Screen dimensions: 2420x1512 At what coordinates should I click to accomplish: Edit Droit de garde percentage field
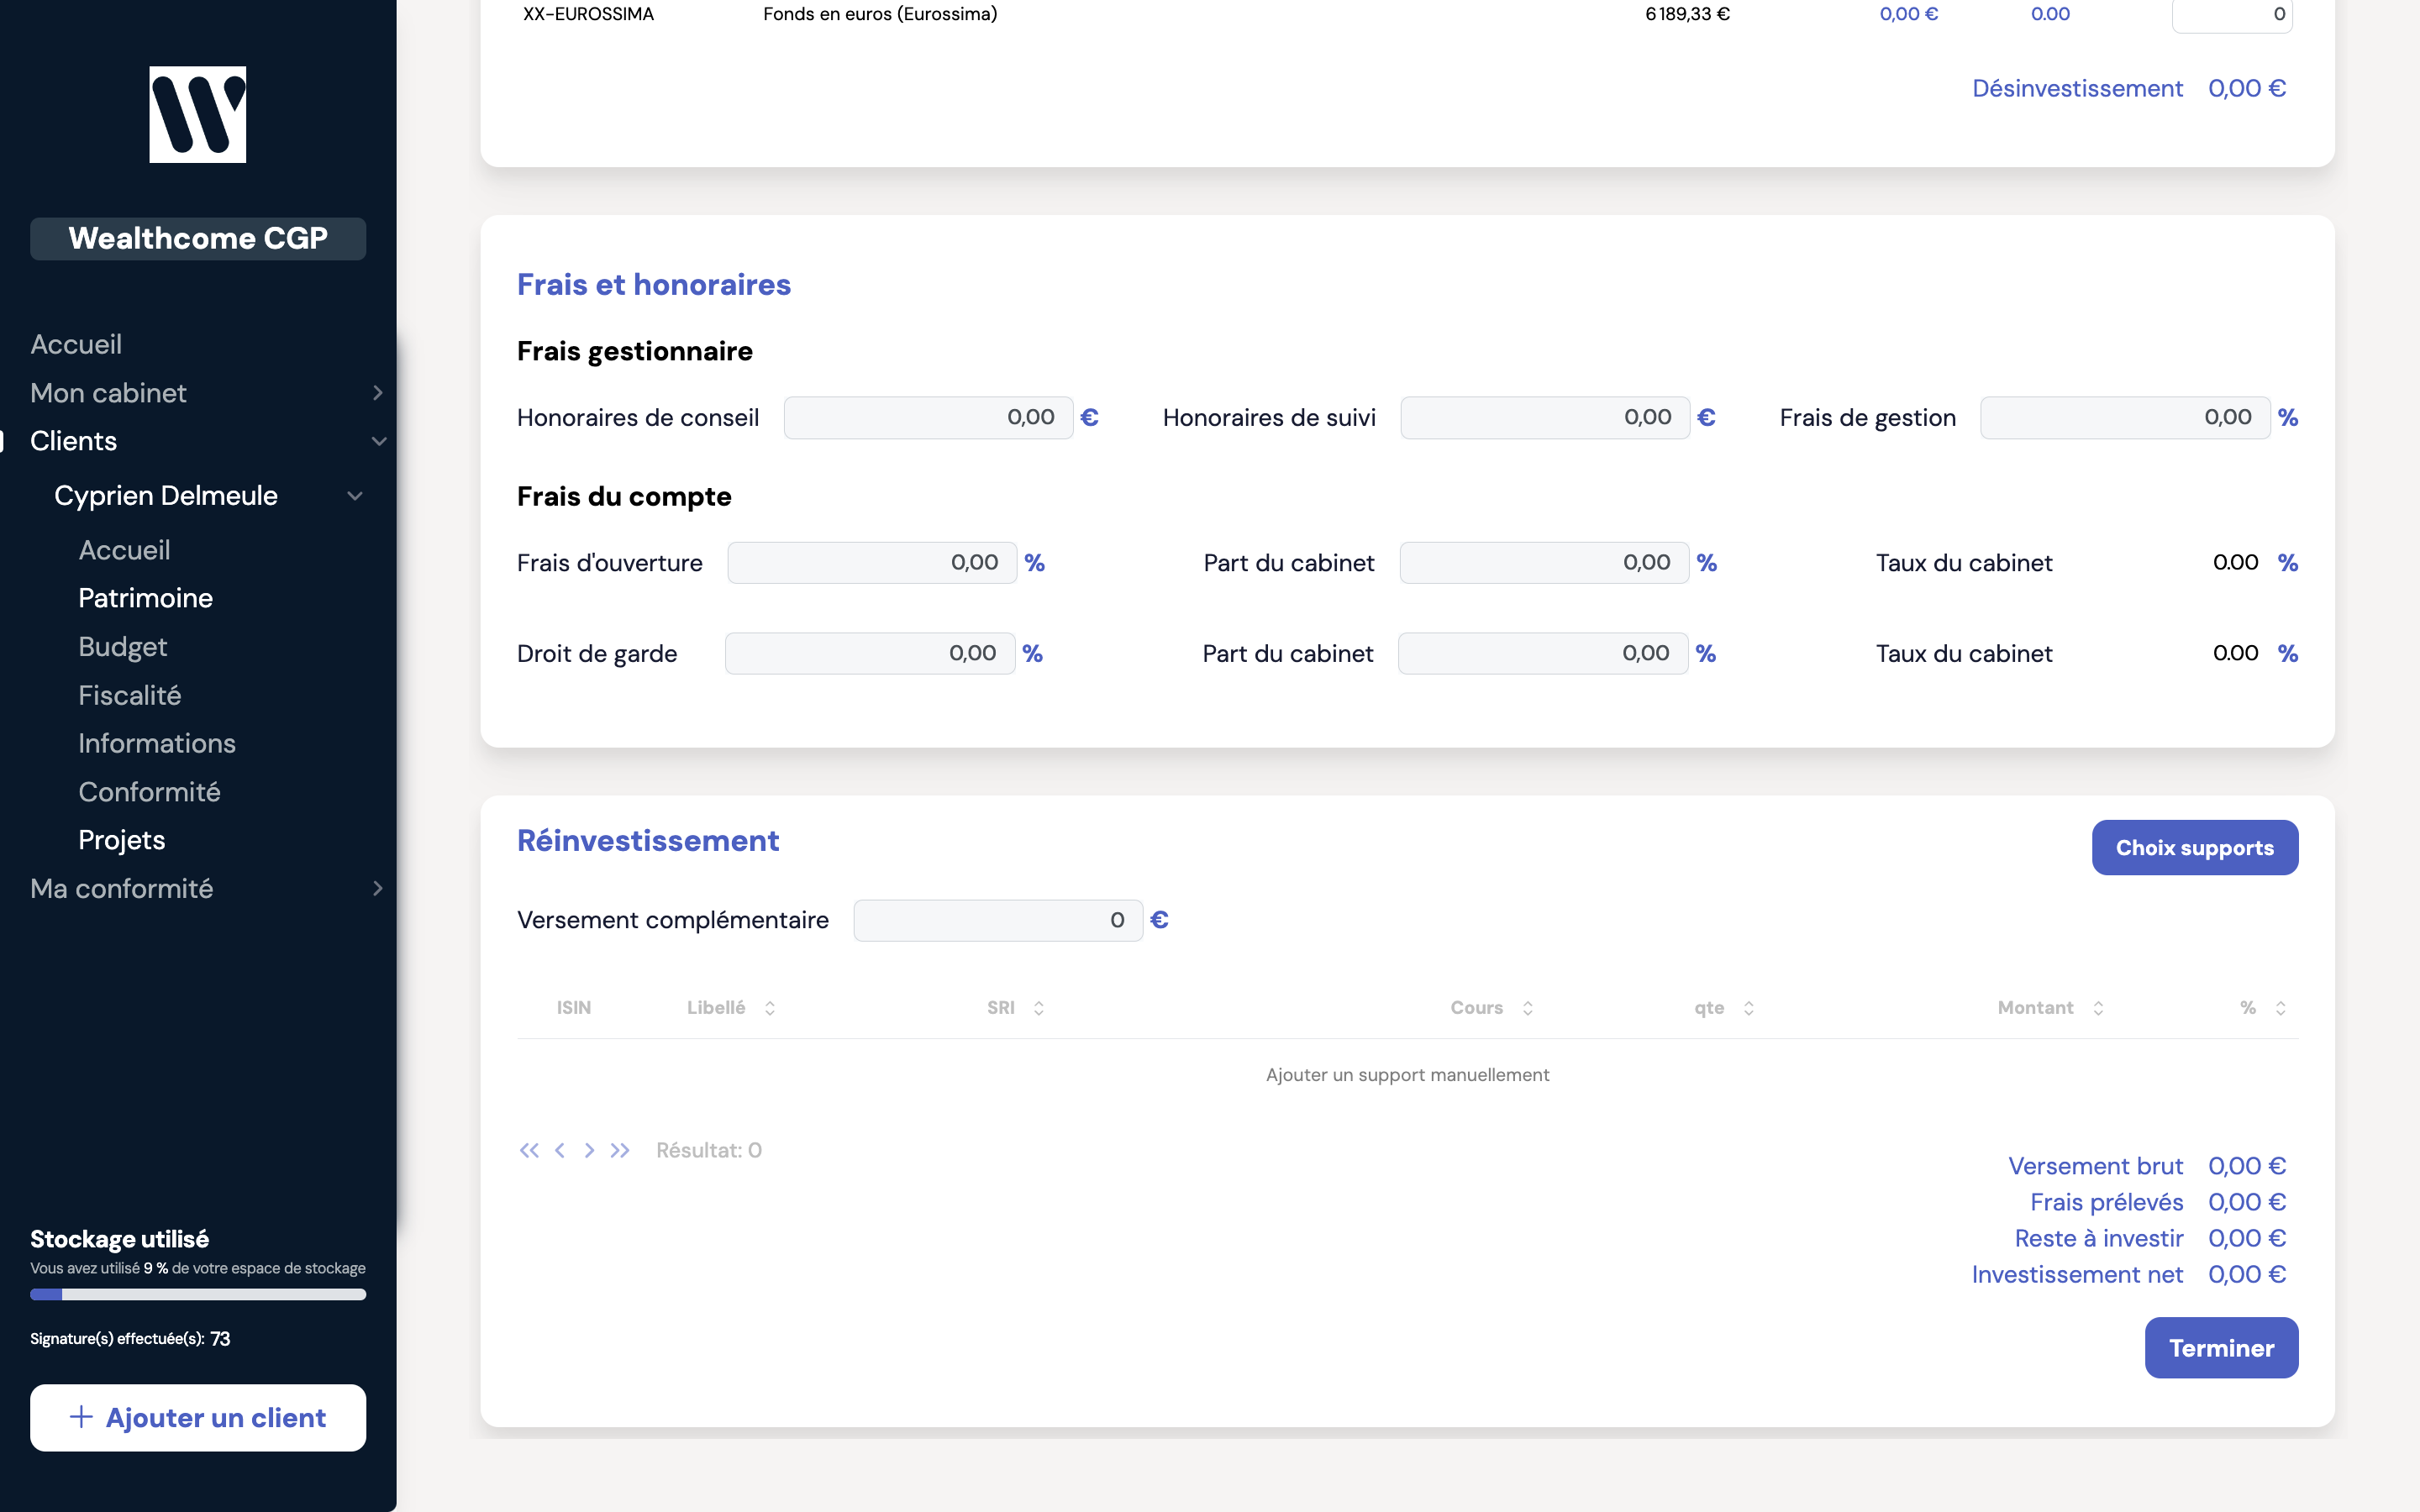click(870, 654)
